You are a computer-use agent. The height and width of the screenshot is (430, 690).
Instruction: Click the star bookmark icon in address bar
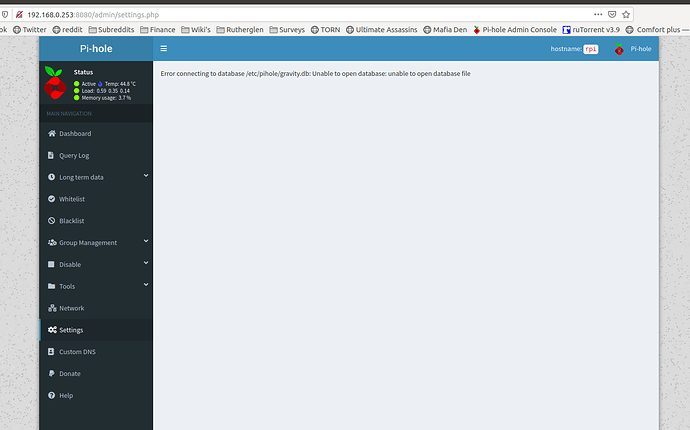pyautogui.click(x=626, y=15)
